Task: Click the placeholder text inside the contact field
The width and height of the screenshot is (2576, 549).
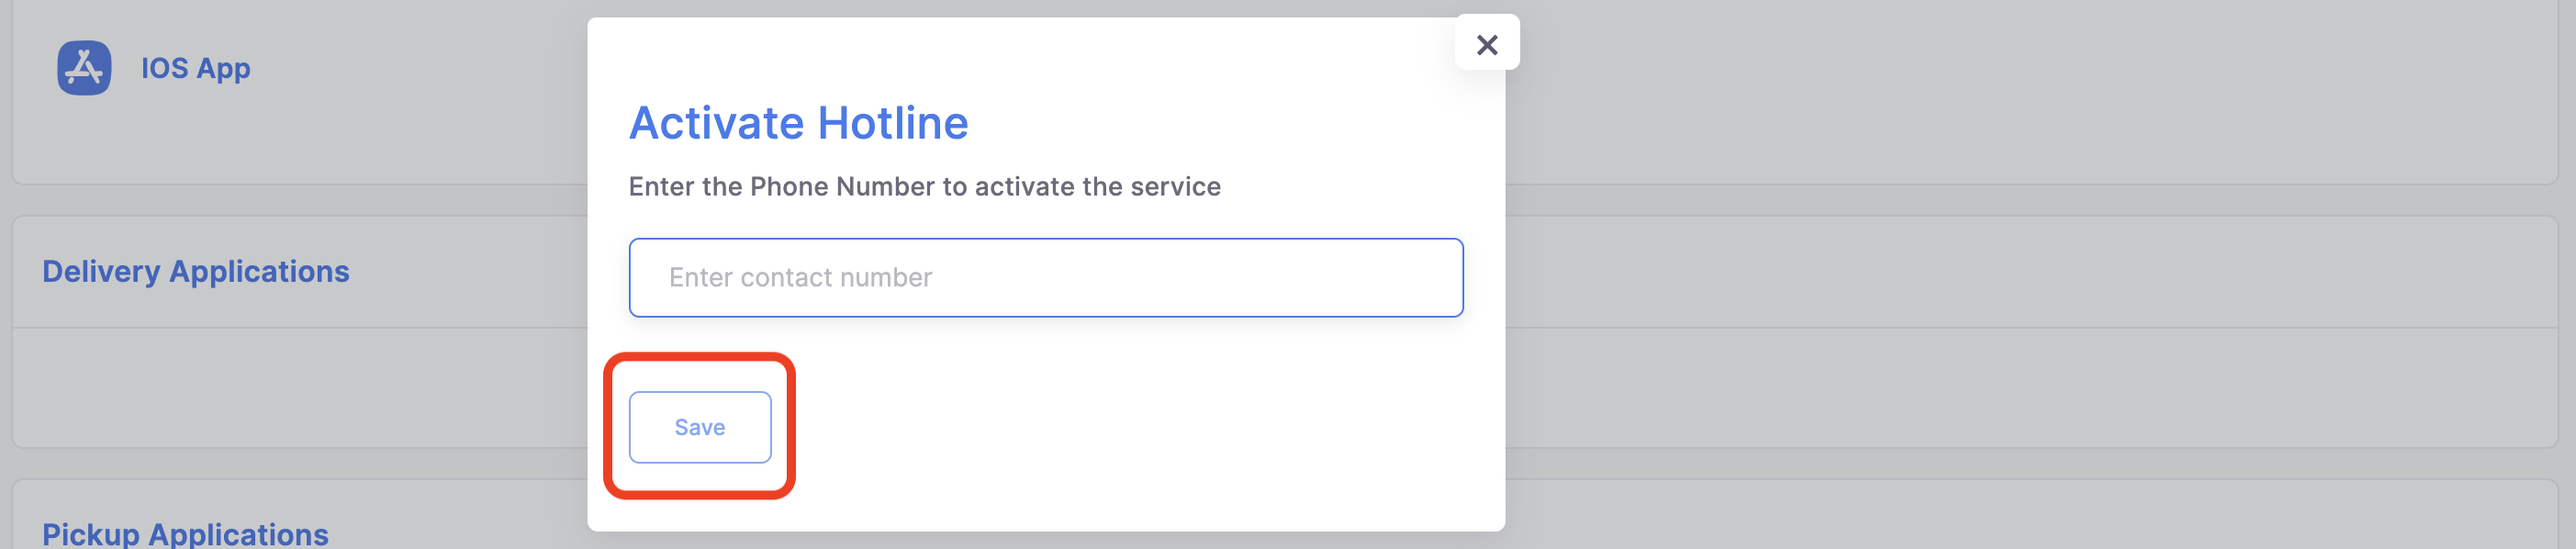Action: pyautogui.click(x=800, y=277)
